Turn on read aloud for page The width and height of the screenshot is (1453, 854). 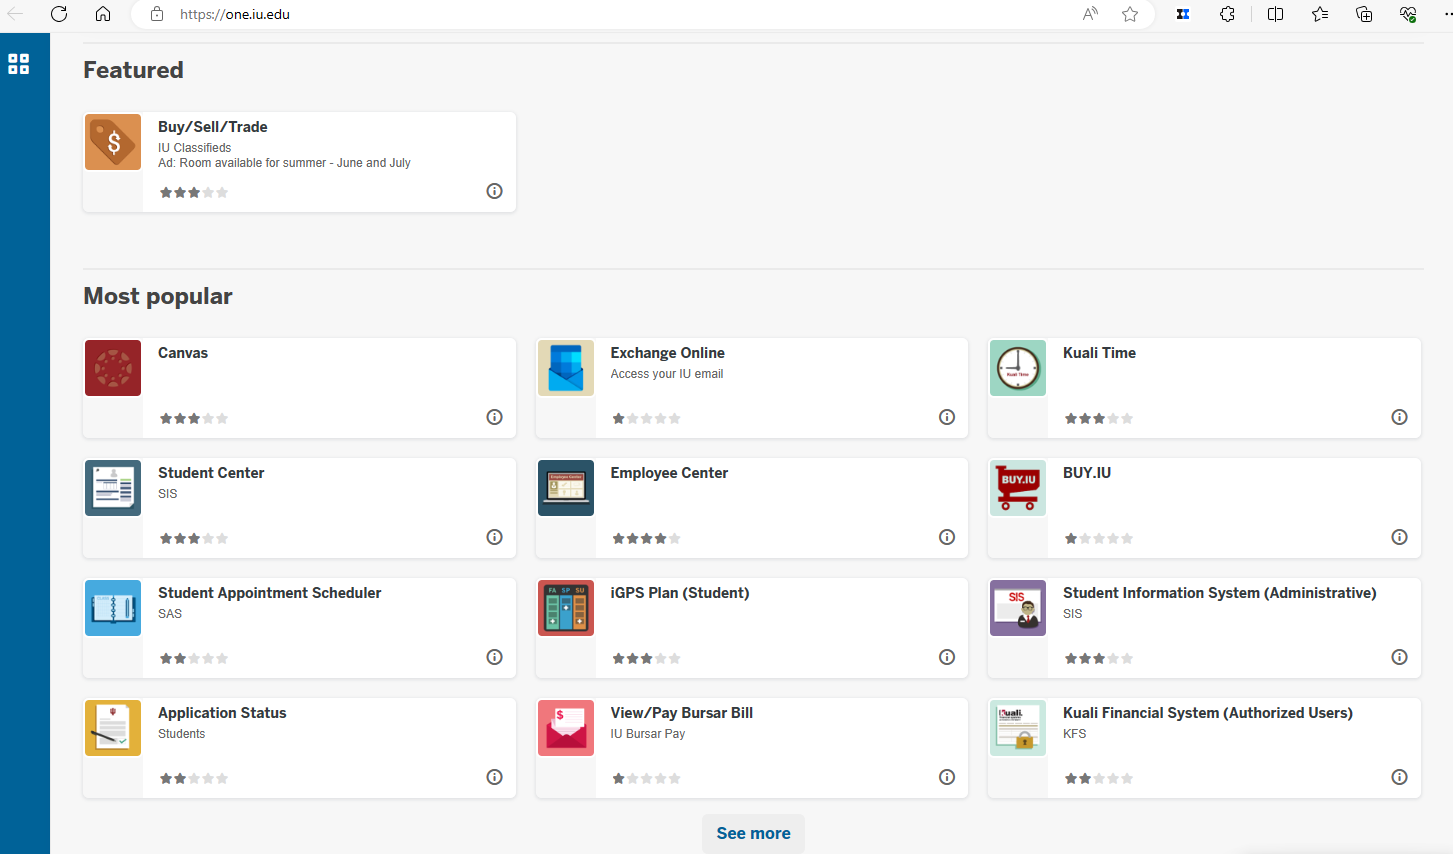[x=1090, y=14]
